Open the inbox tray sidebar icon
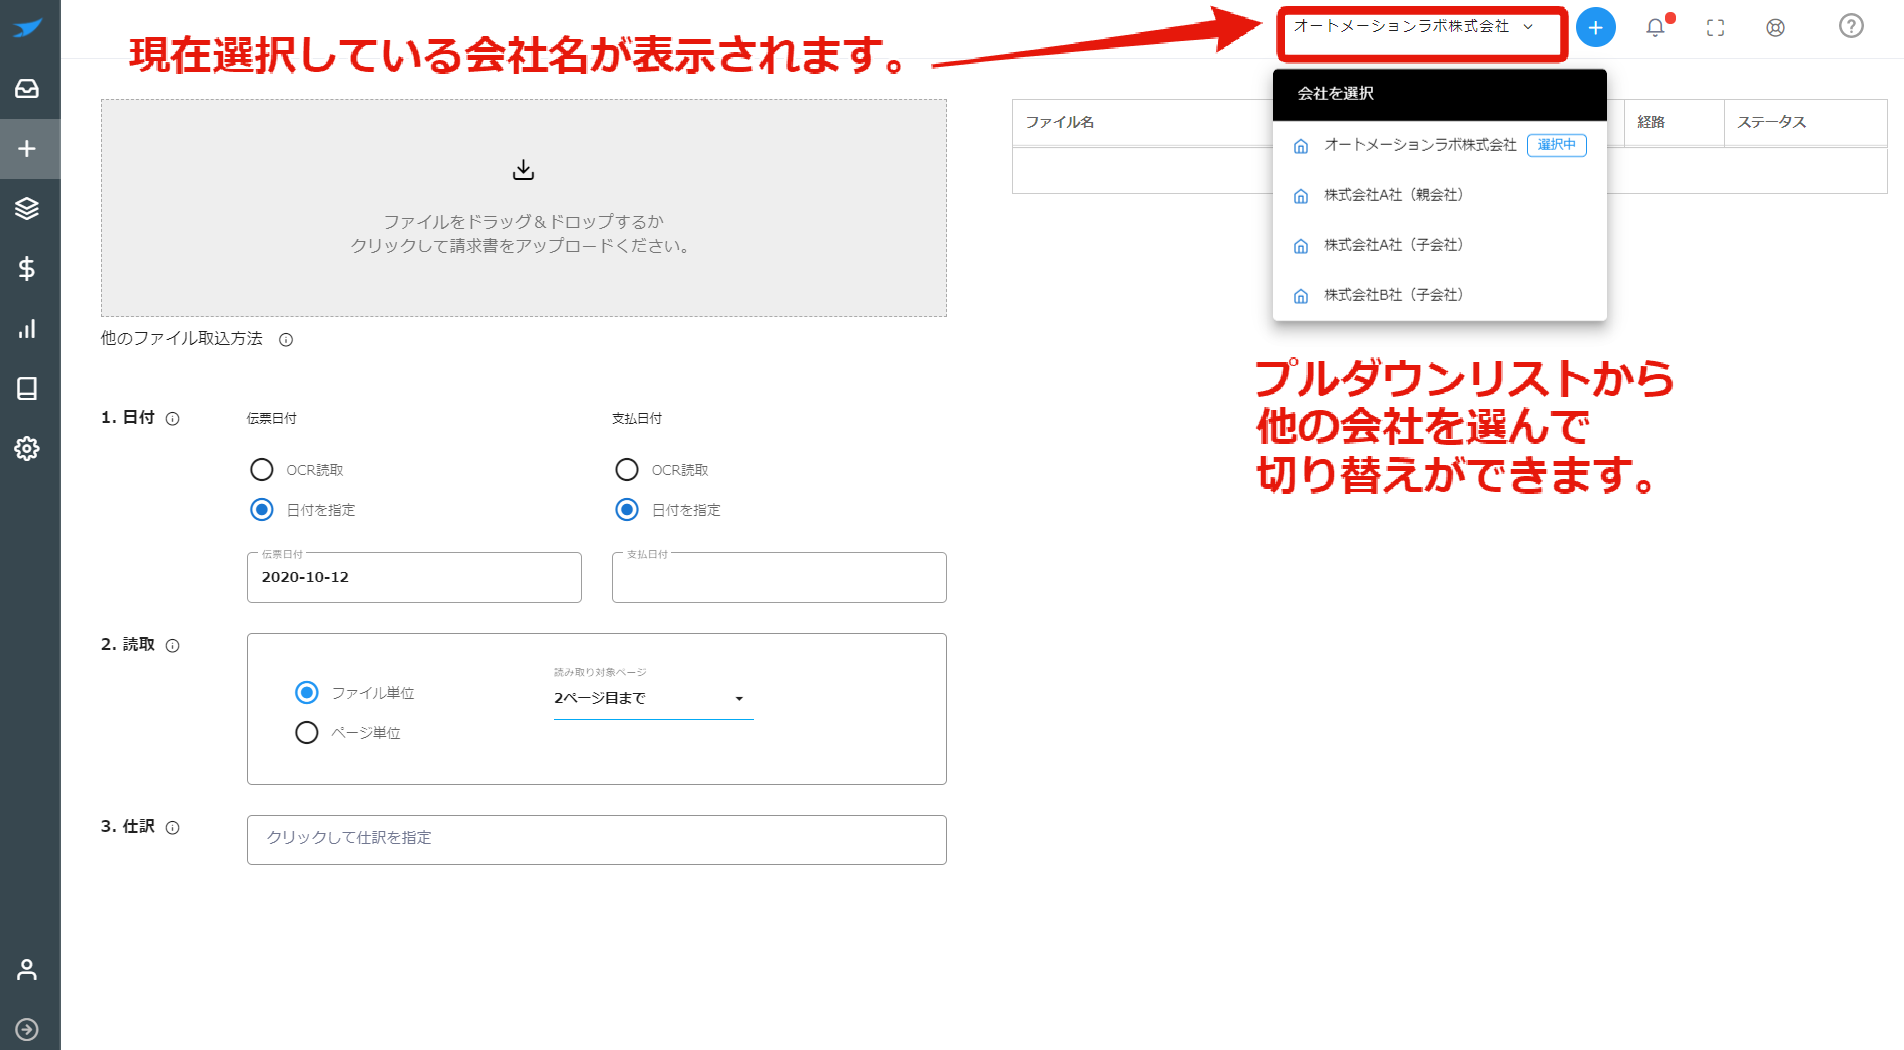The width and height of the screenshot is (1904, 1050). [27, 89]
